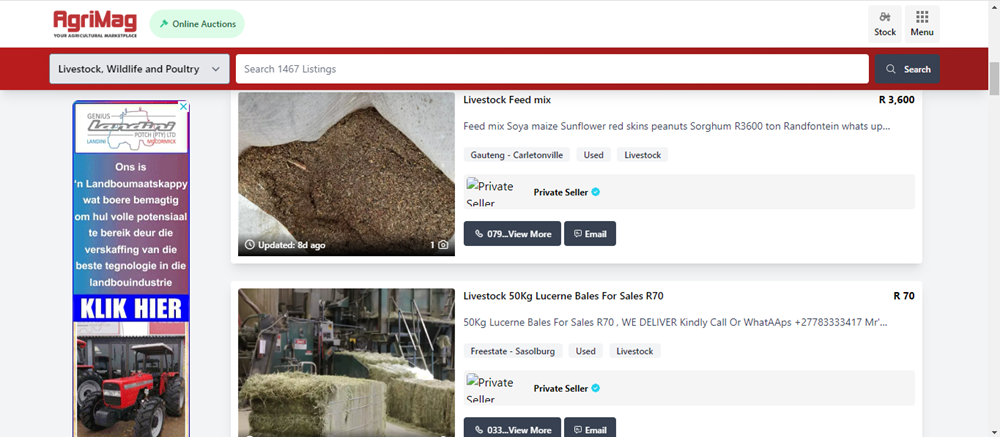Image resolution: width=1000 pixels, height=437 pixels.
Task: Open the Livestock Feed mix listing title
Action: [507, 100]
